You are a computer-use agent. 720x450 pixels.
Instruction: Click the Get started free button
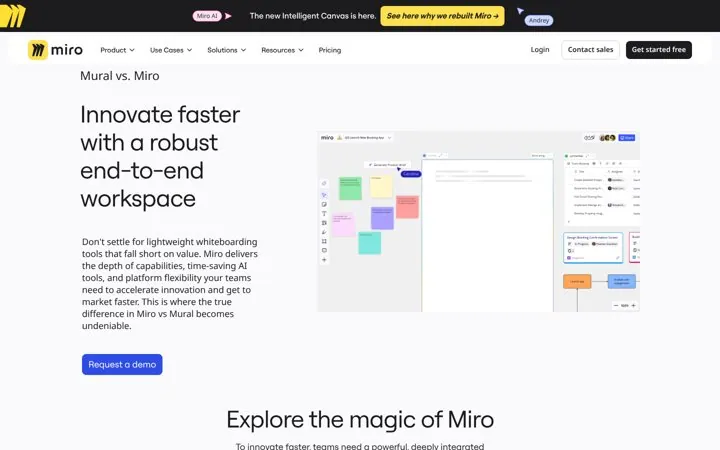(x=658, y=50)
